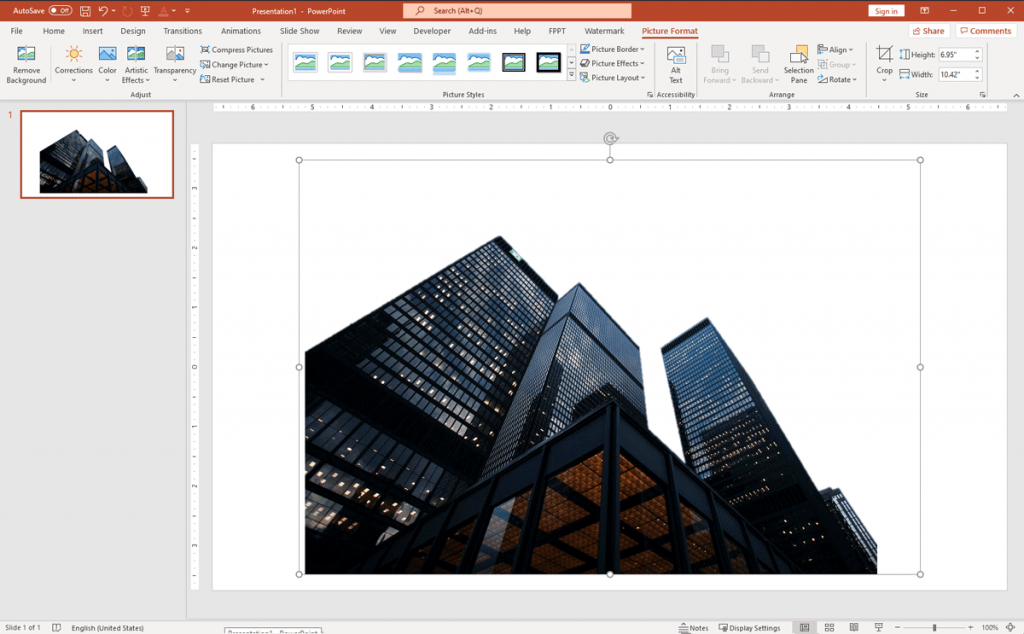Toggle Notes pane visibility

coord(694,627)
